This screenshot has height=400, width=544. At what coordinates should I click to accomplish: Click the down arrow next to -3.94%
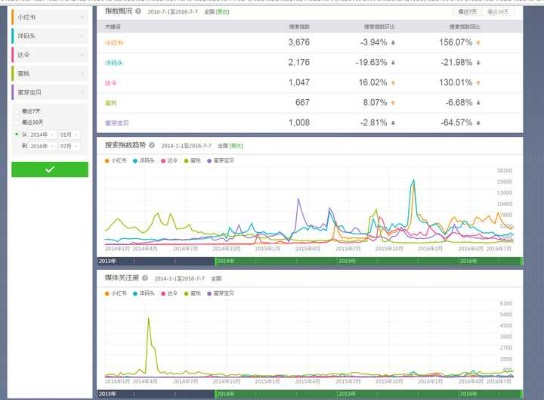coord(393,43)
